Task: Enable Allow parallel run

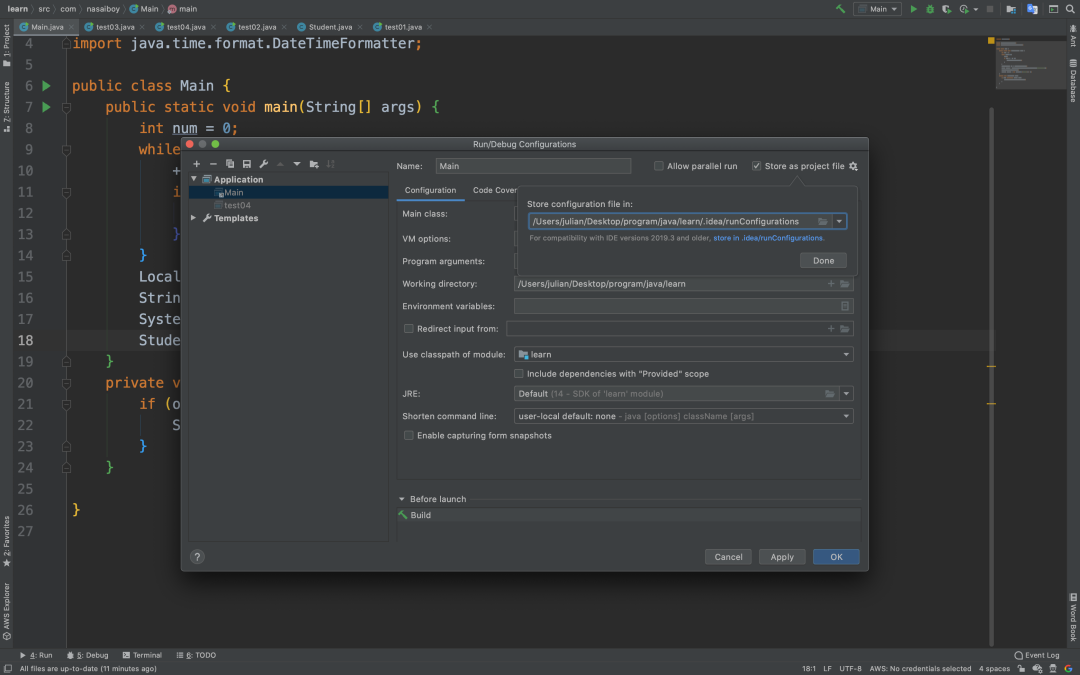Action: click(x=657, y=166)
